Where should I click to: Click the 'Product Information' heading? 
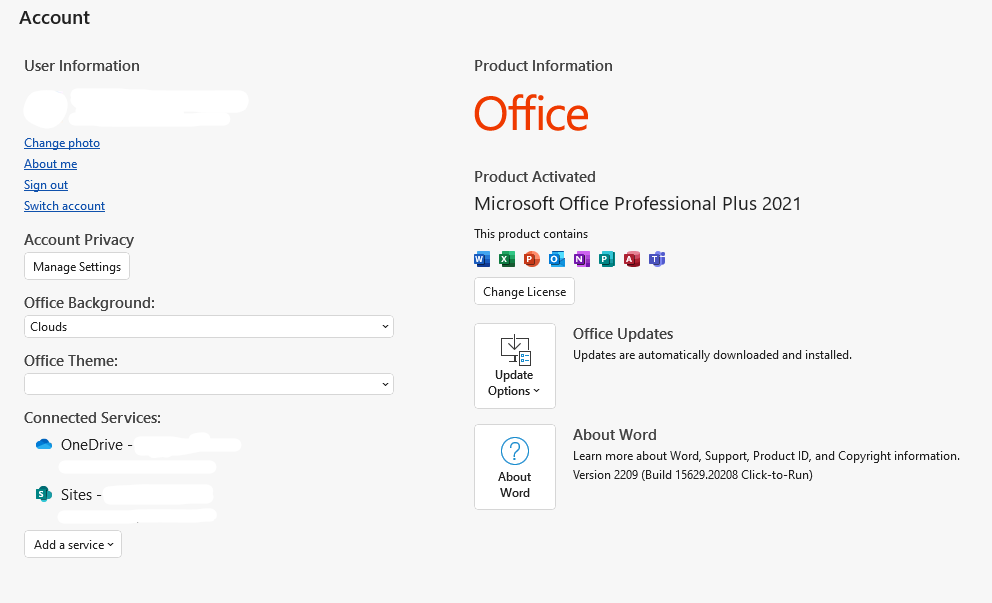click(x=543, y=66)
